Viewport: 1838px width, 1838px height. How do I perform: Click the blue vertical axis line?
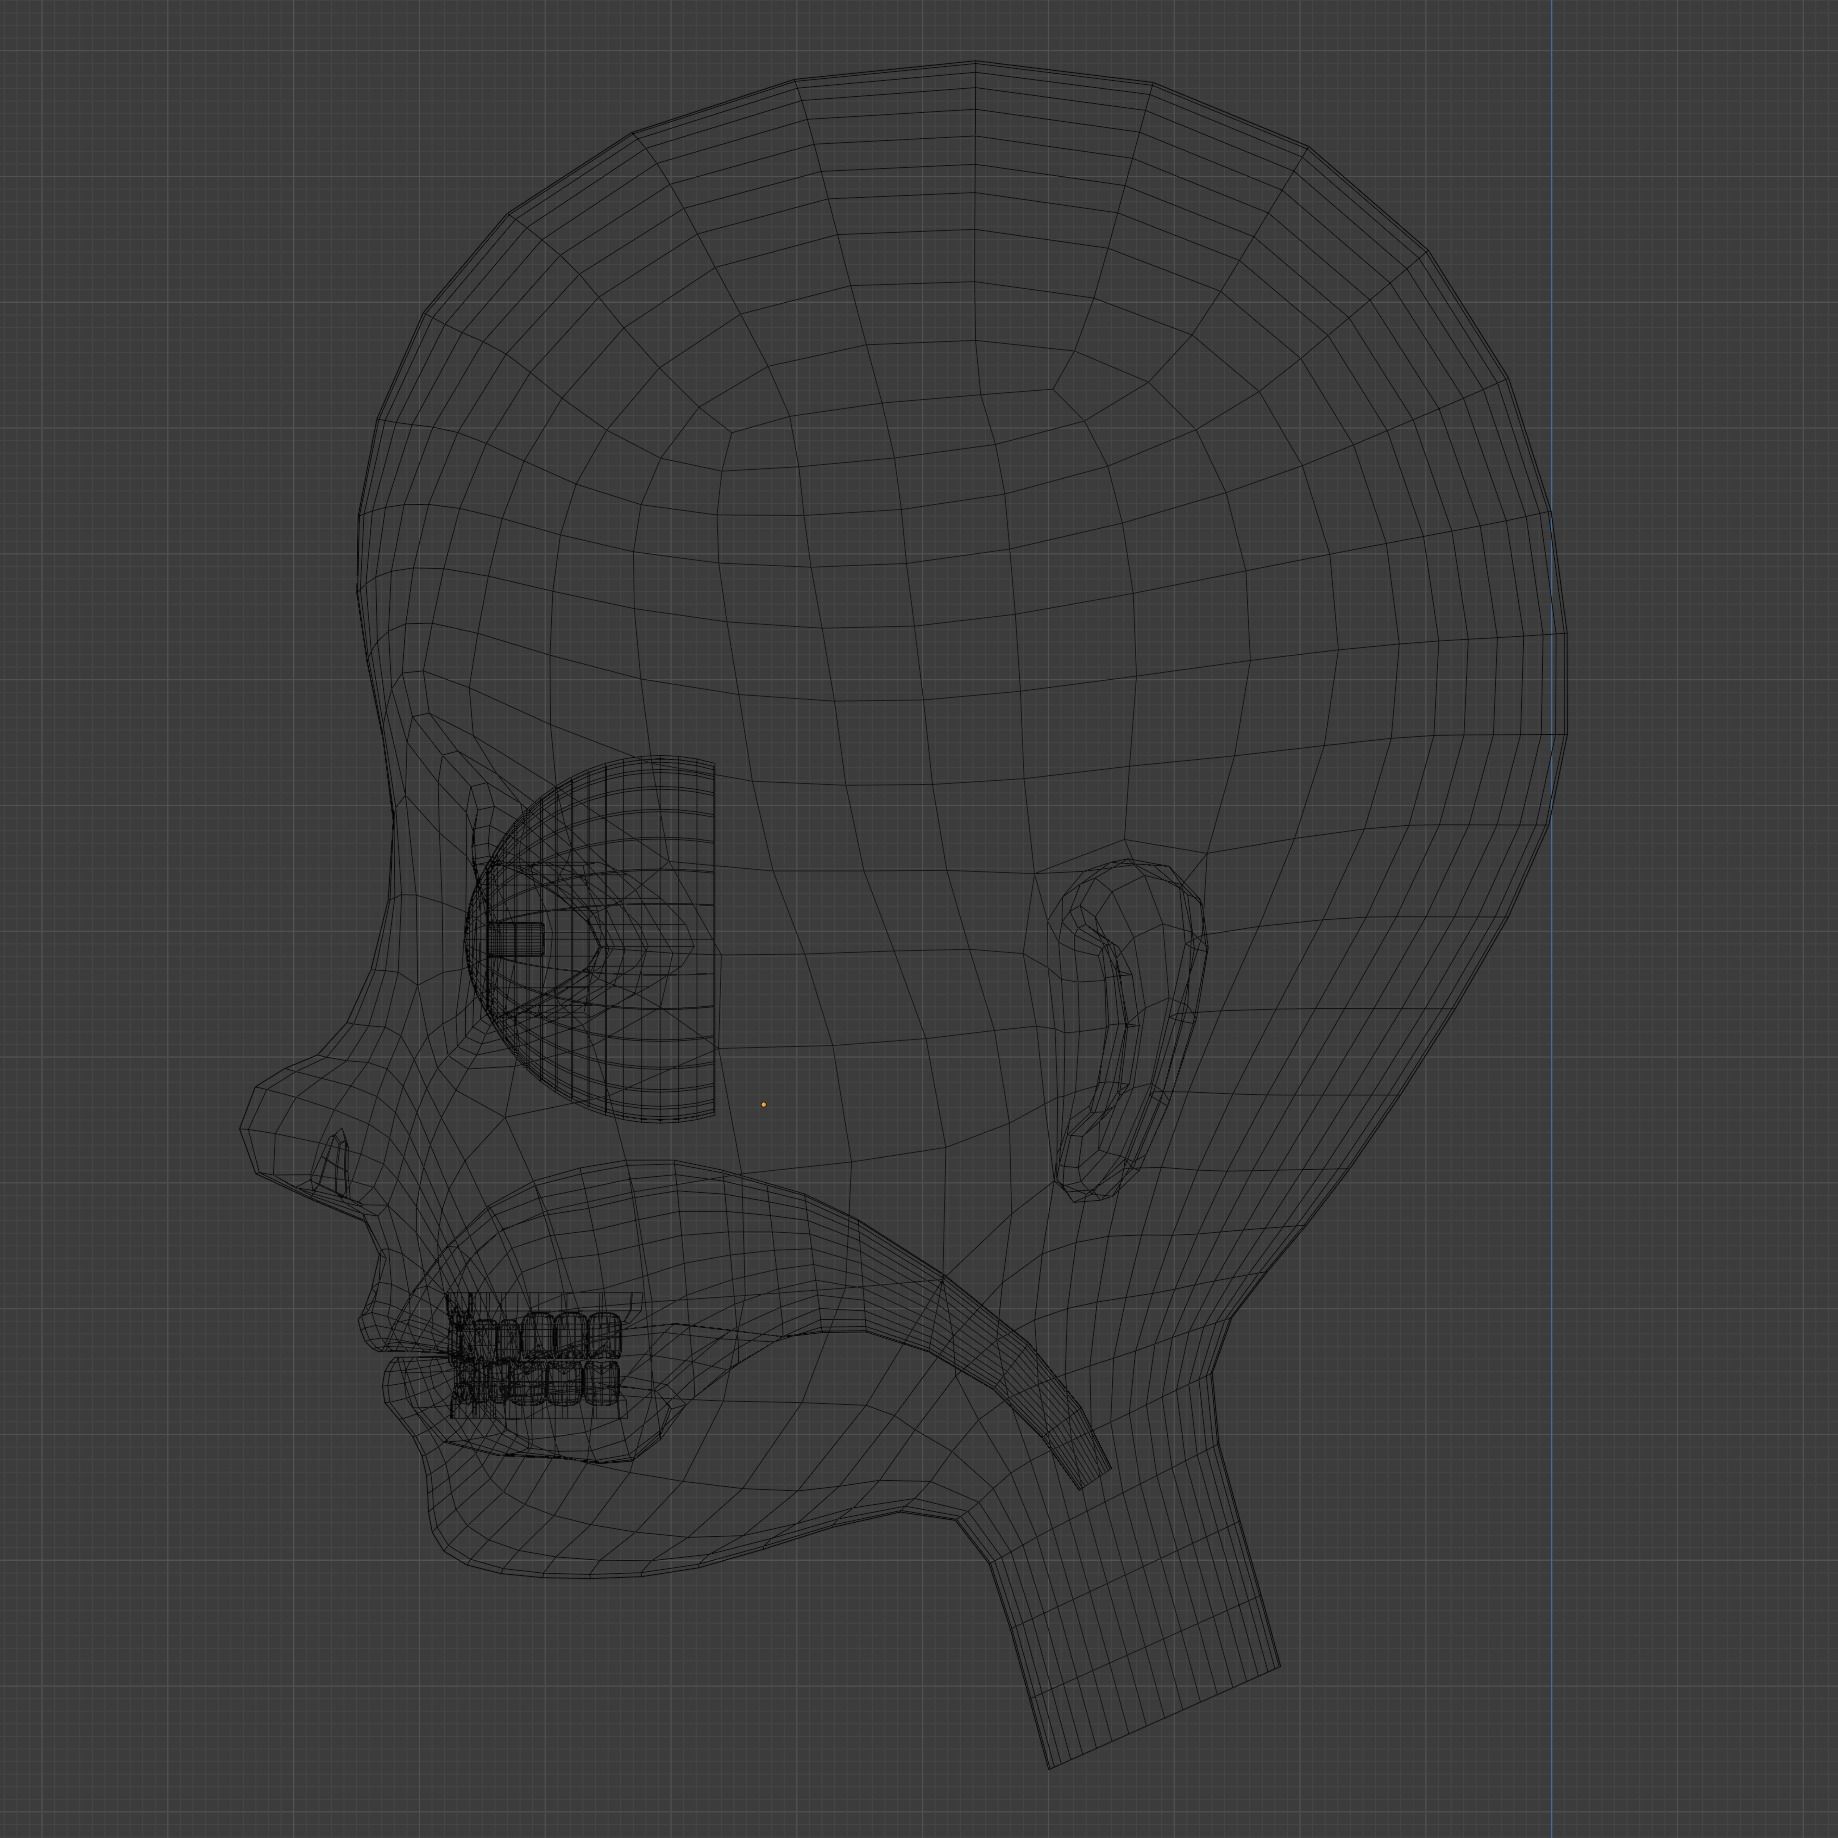tap(1551, 919)
